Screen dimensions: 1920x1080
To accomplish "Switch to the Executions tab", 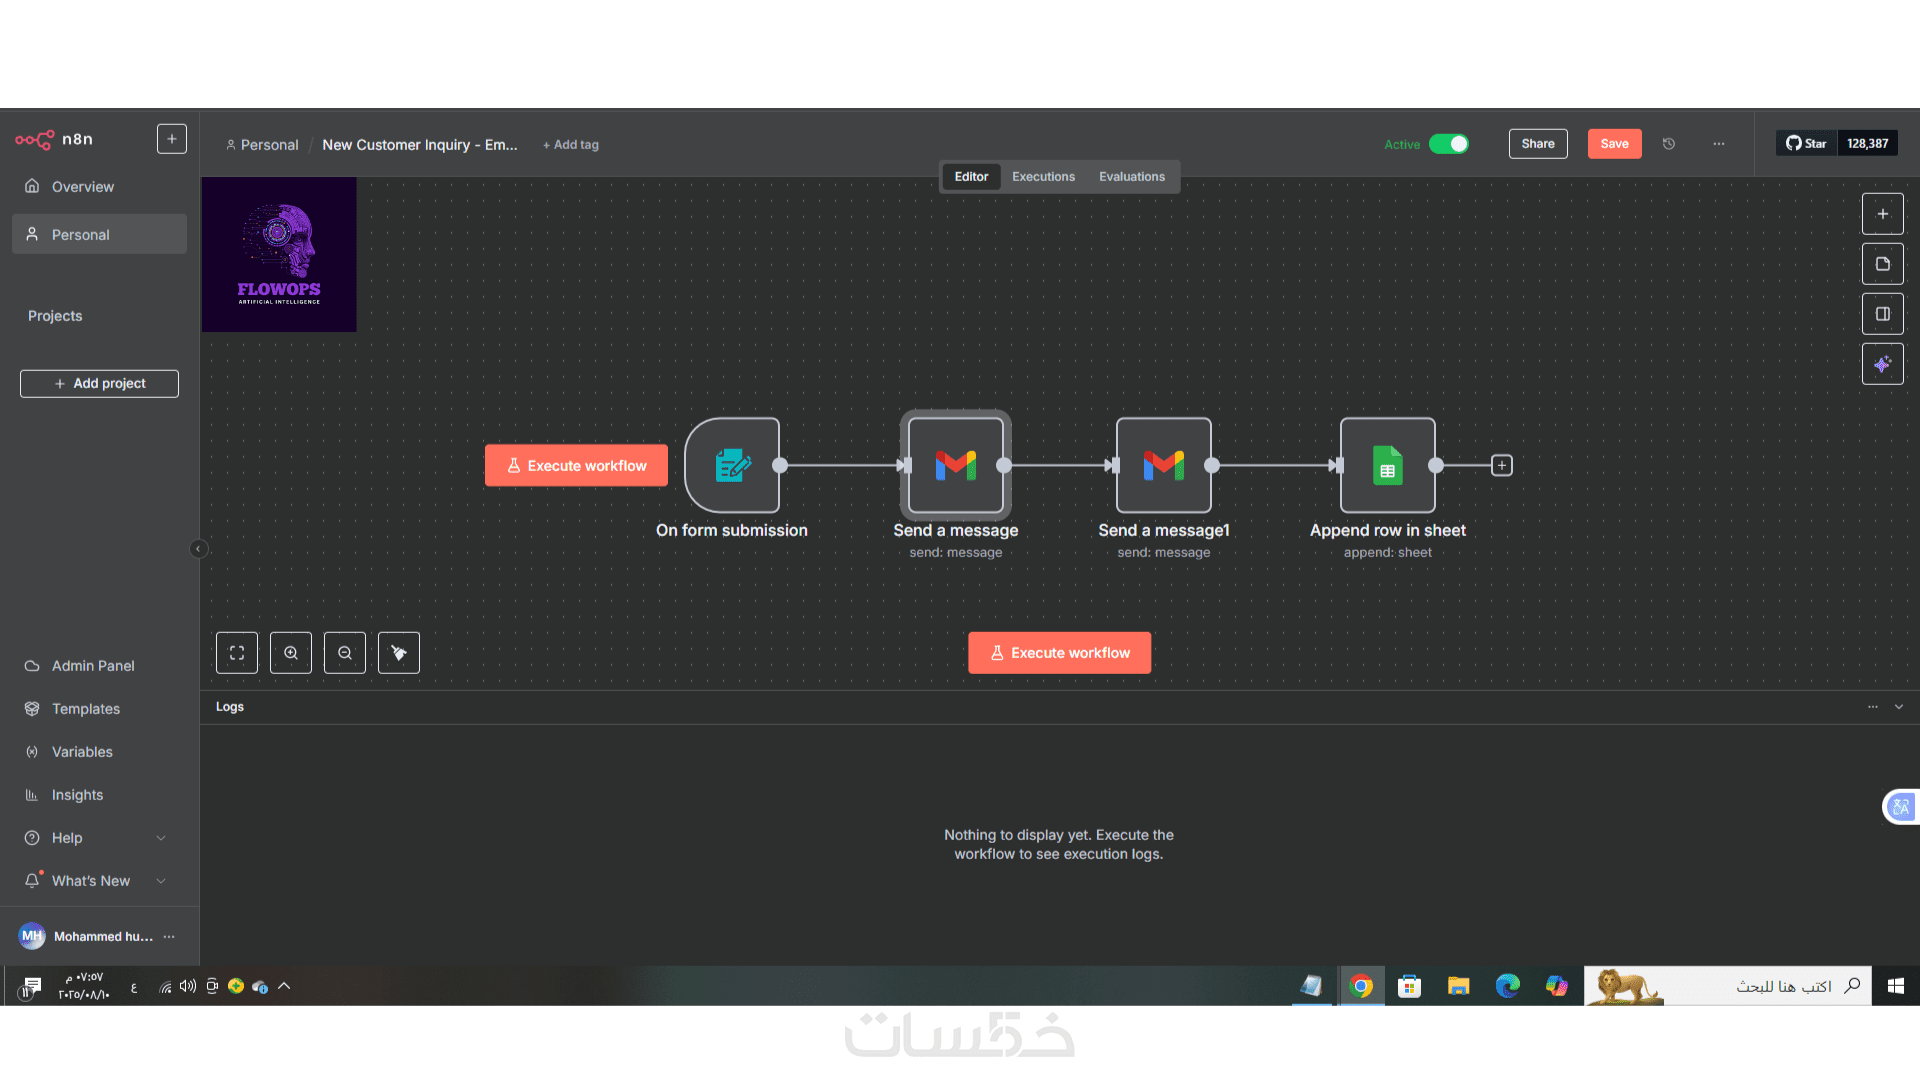I will point(1043,177).
